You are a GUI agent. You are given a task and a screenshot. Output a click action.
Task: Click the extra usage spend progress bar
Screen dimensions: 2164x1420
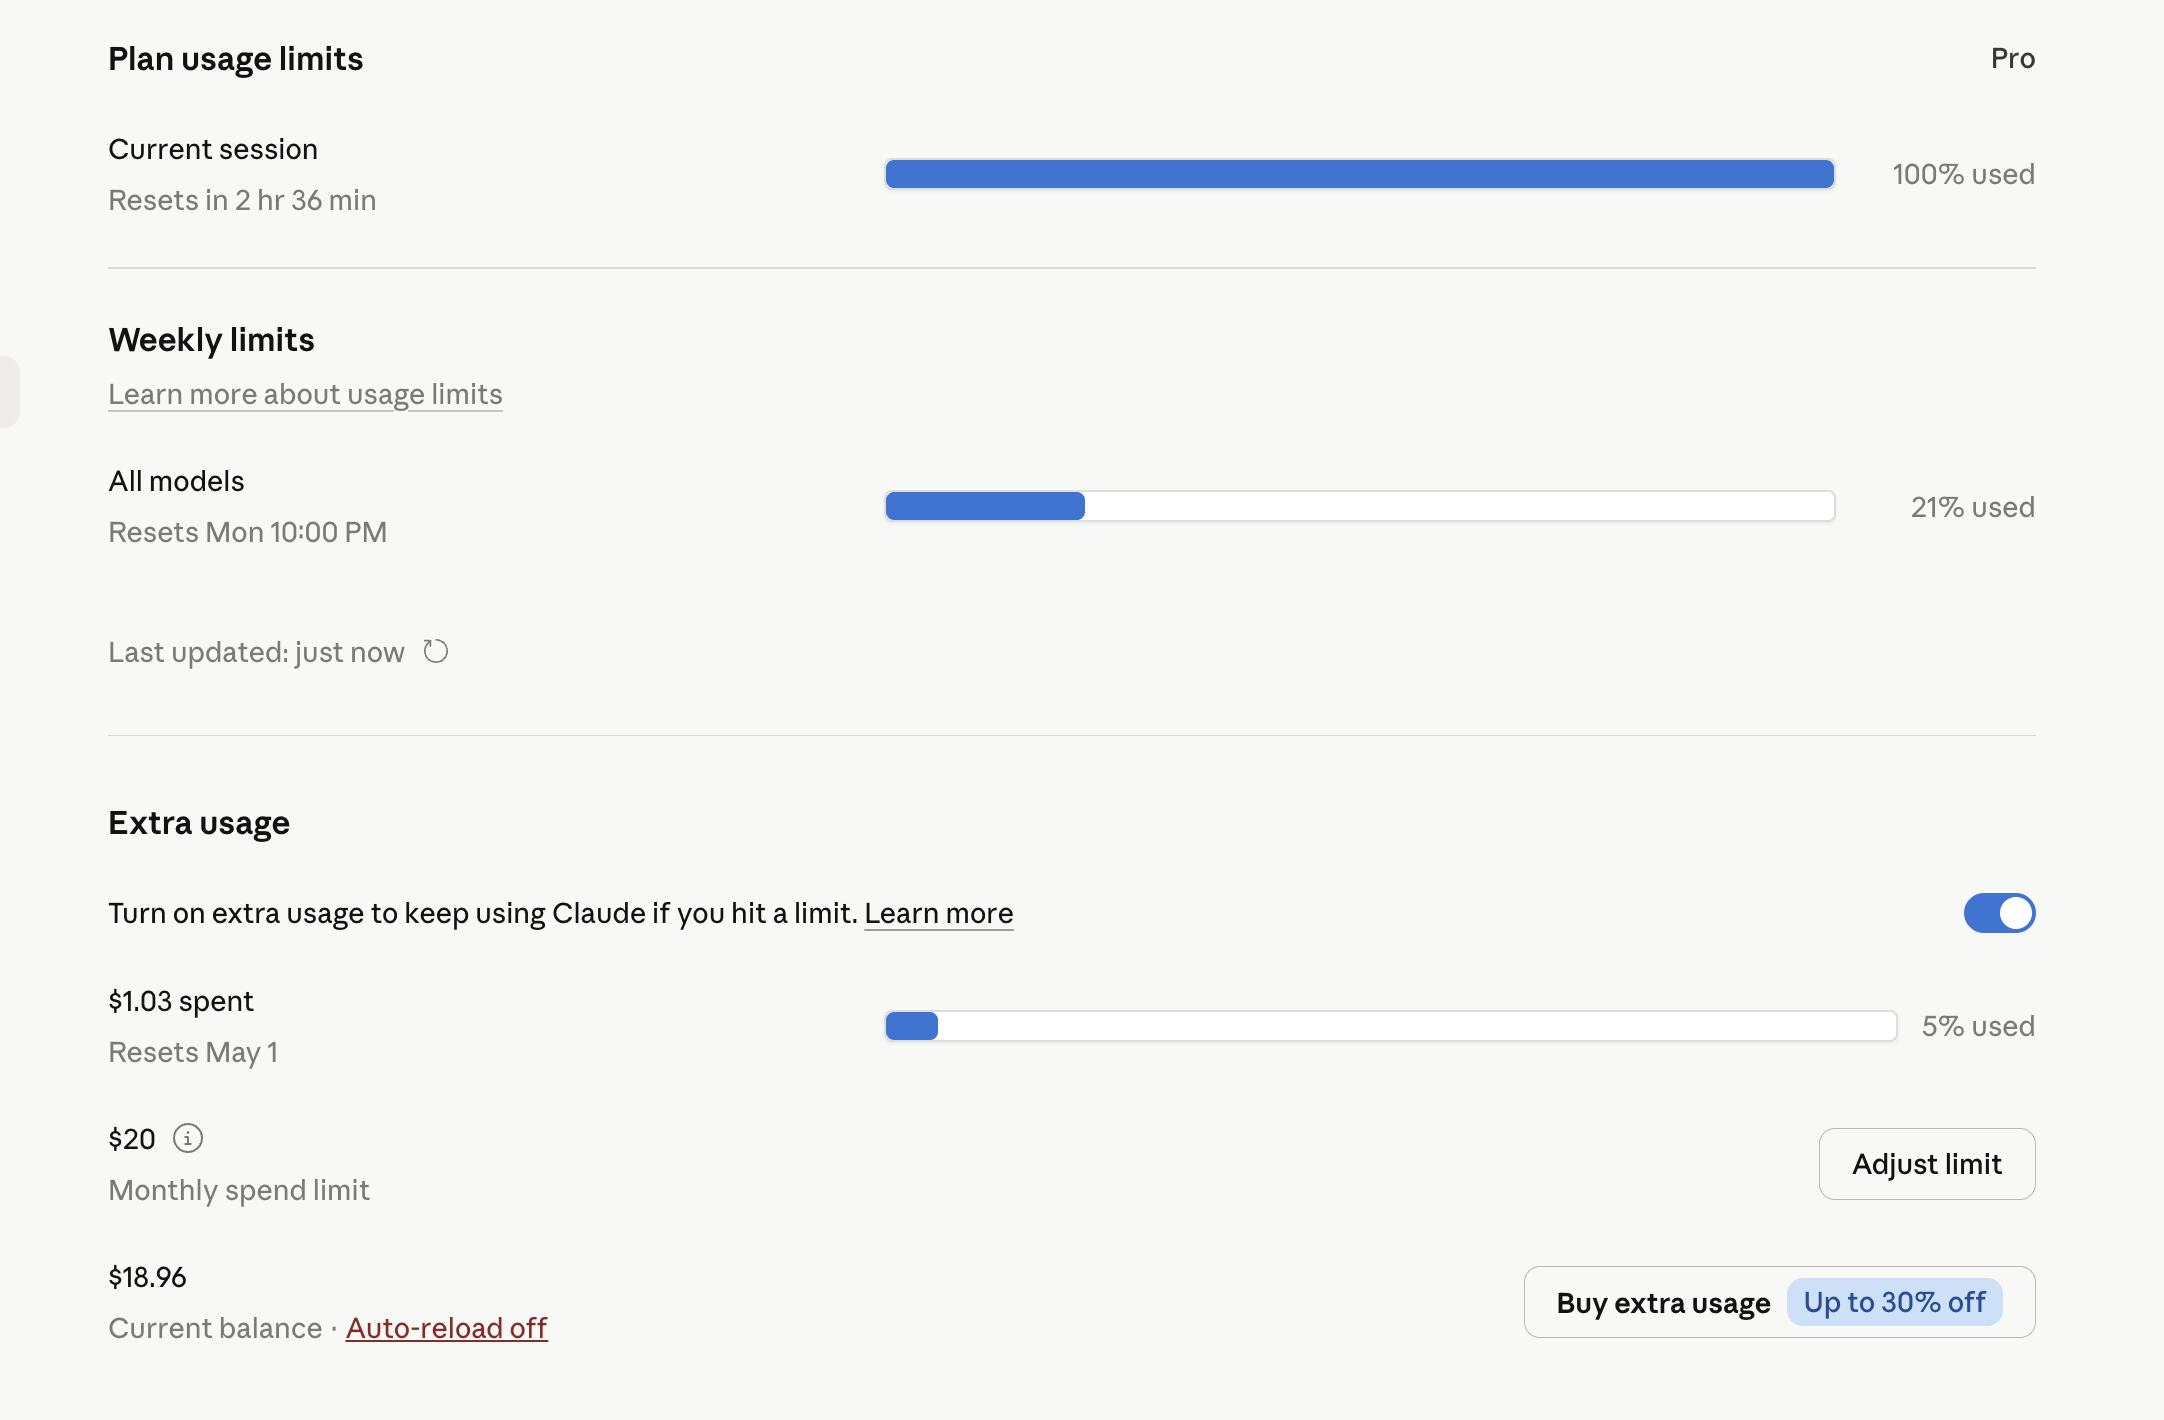point(1391,1026)
